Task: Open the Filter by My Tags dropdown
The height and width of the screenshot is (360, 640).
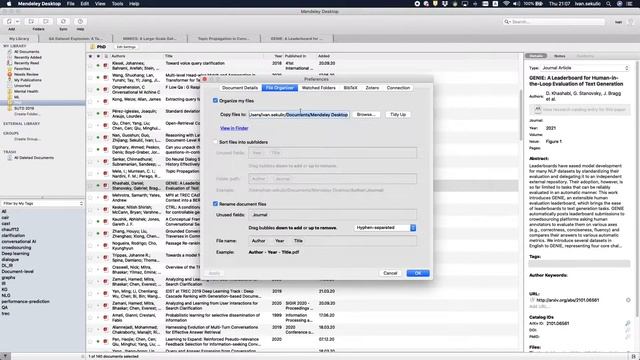Action: (x=42, y=203)
